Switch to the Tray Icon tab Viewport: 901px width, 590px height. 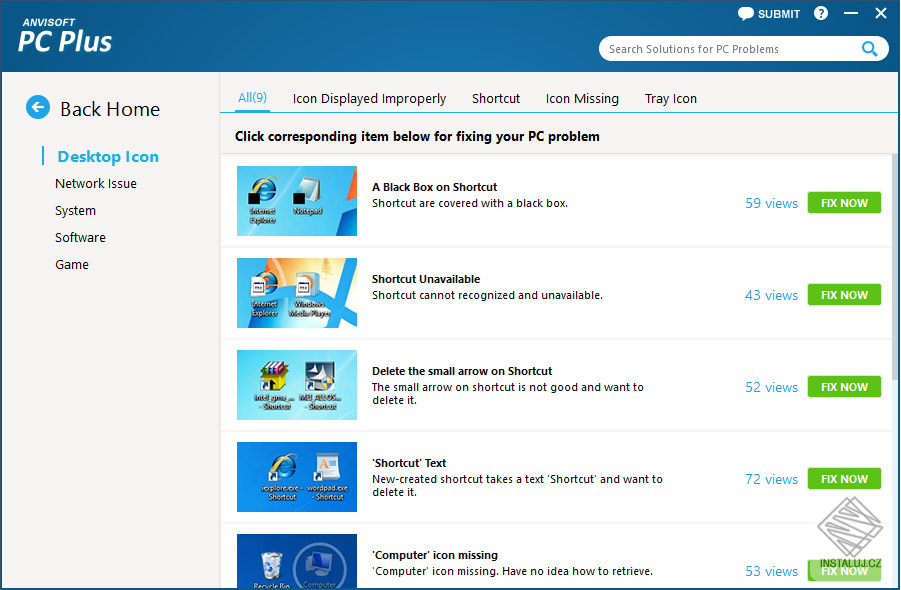pos(671,99)
